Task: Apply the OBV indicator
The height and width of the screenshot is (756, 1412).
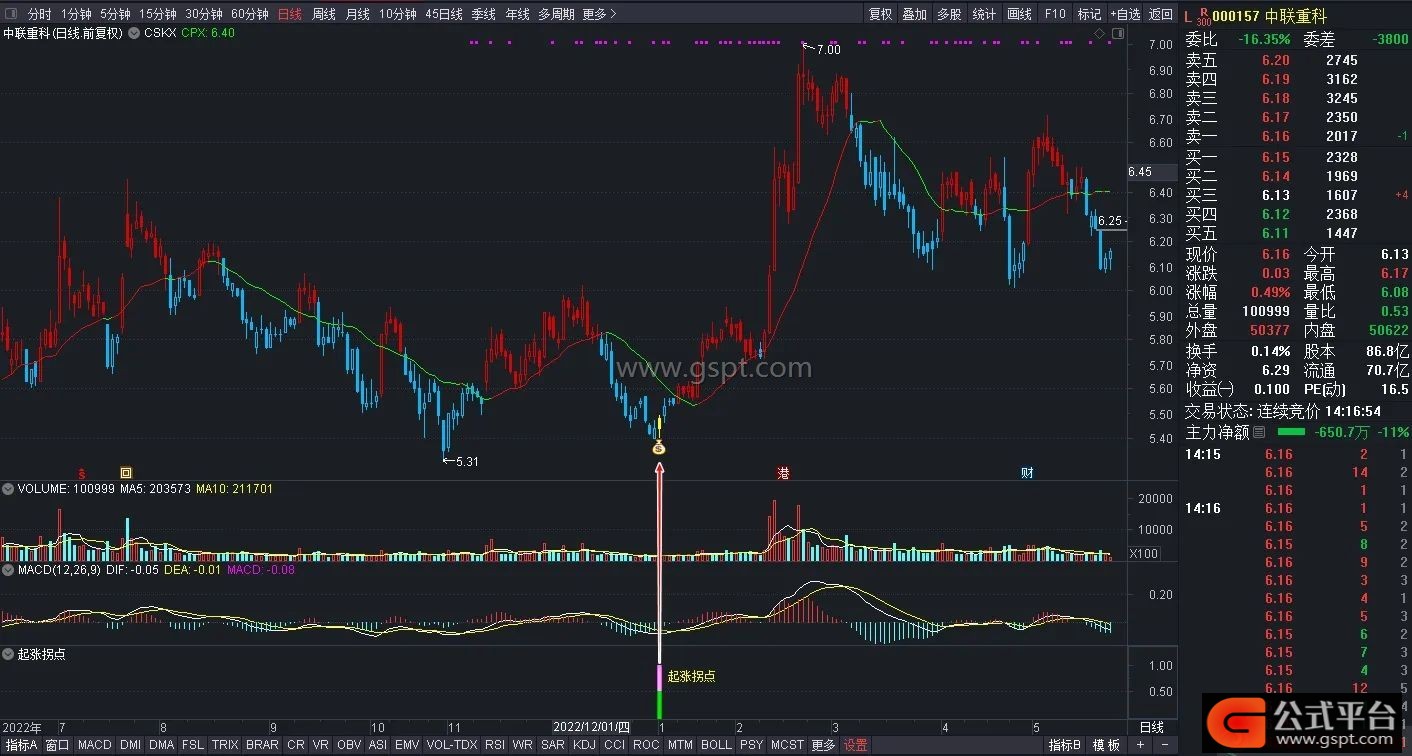Action: [x=349, y=745]
